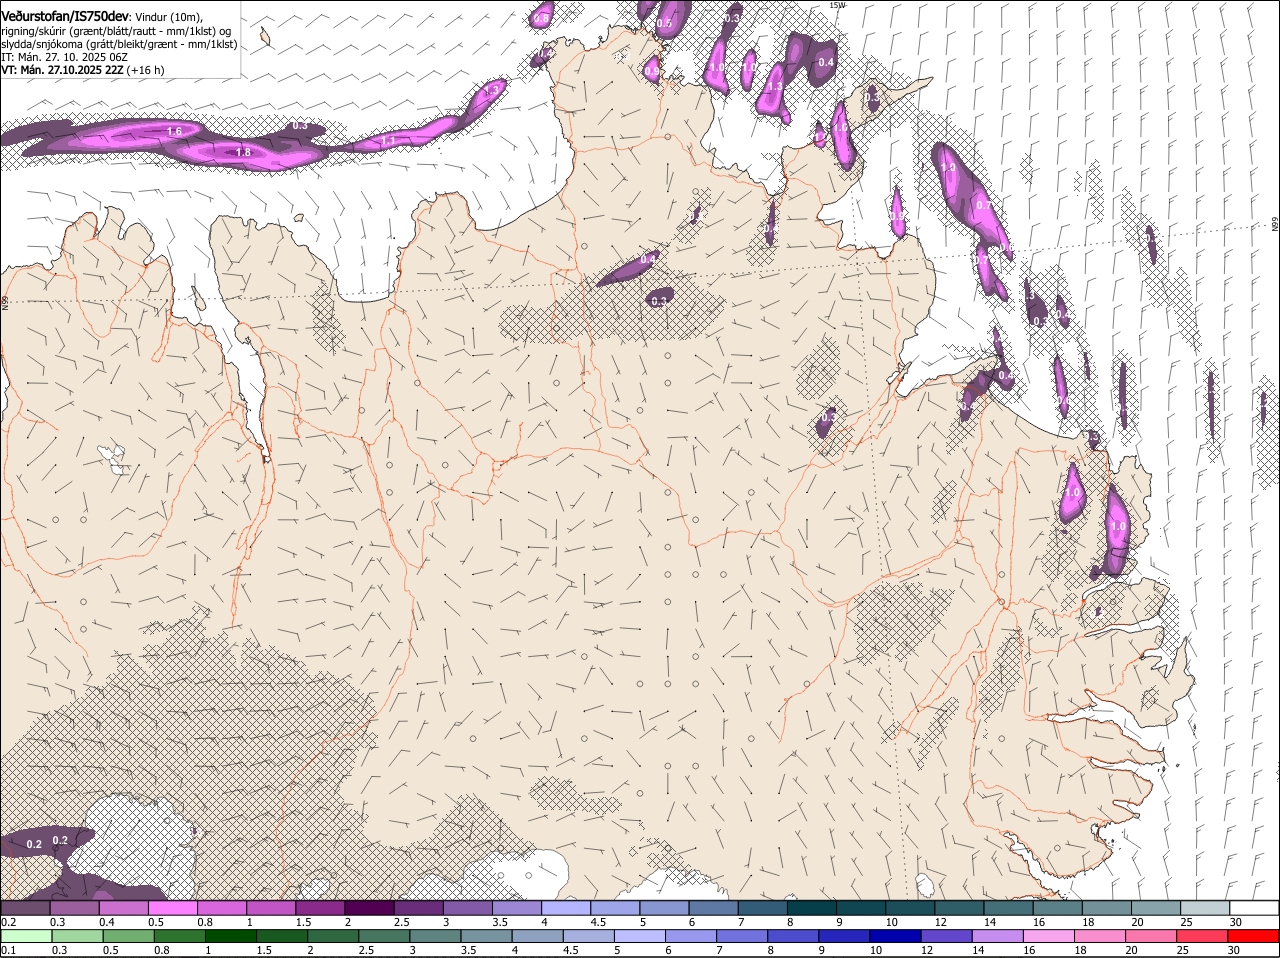Pick the dark green 1 swatch on rain scale

pyautogui.click(x=230, y=936)
